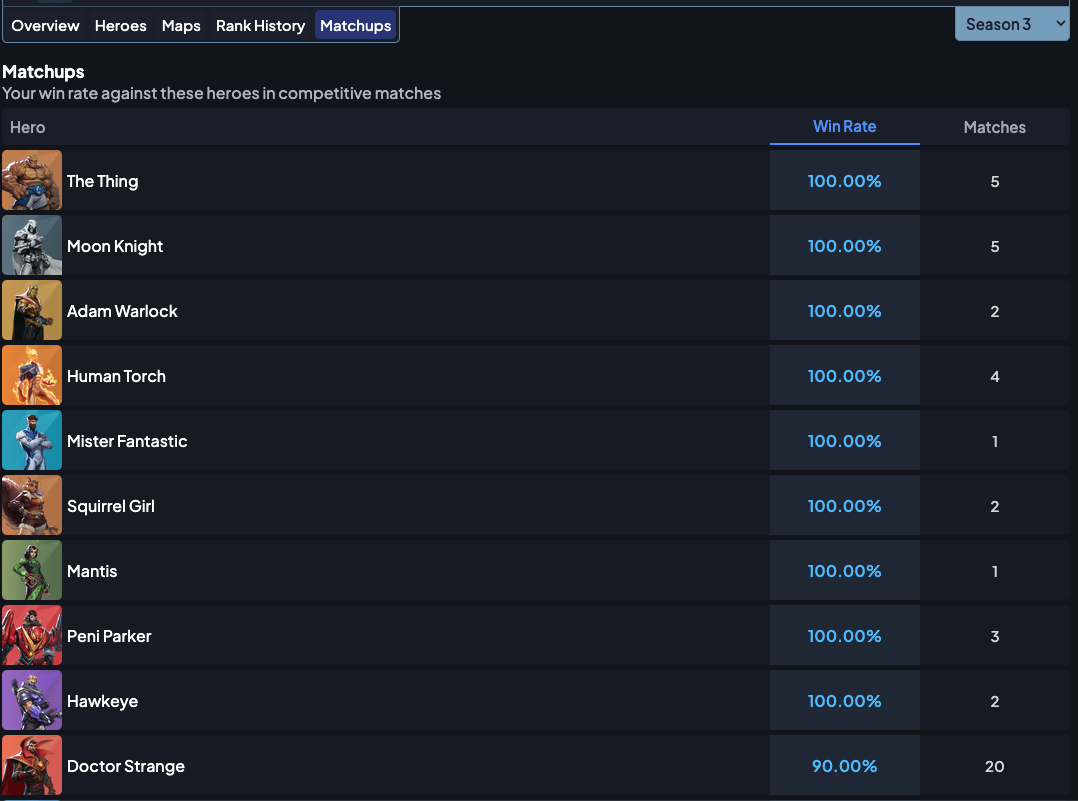
Task: Click the Mantis hero avatar
Action: click(32, 570)
